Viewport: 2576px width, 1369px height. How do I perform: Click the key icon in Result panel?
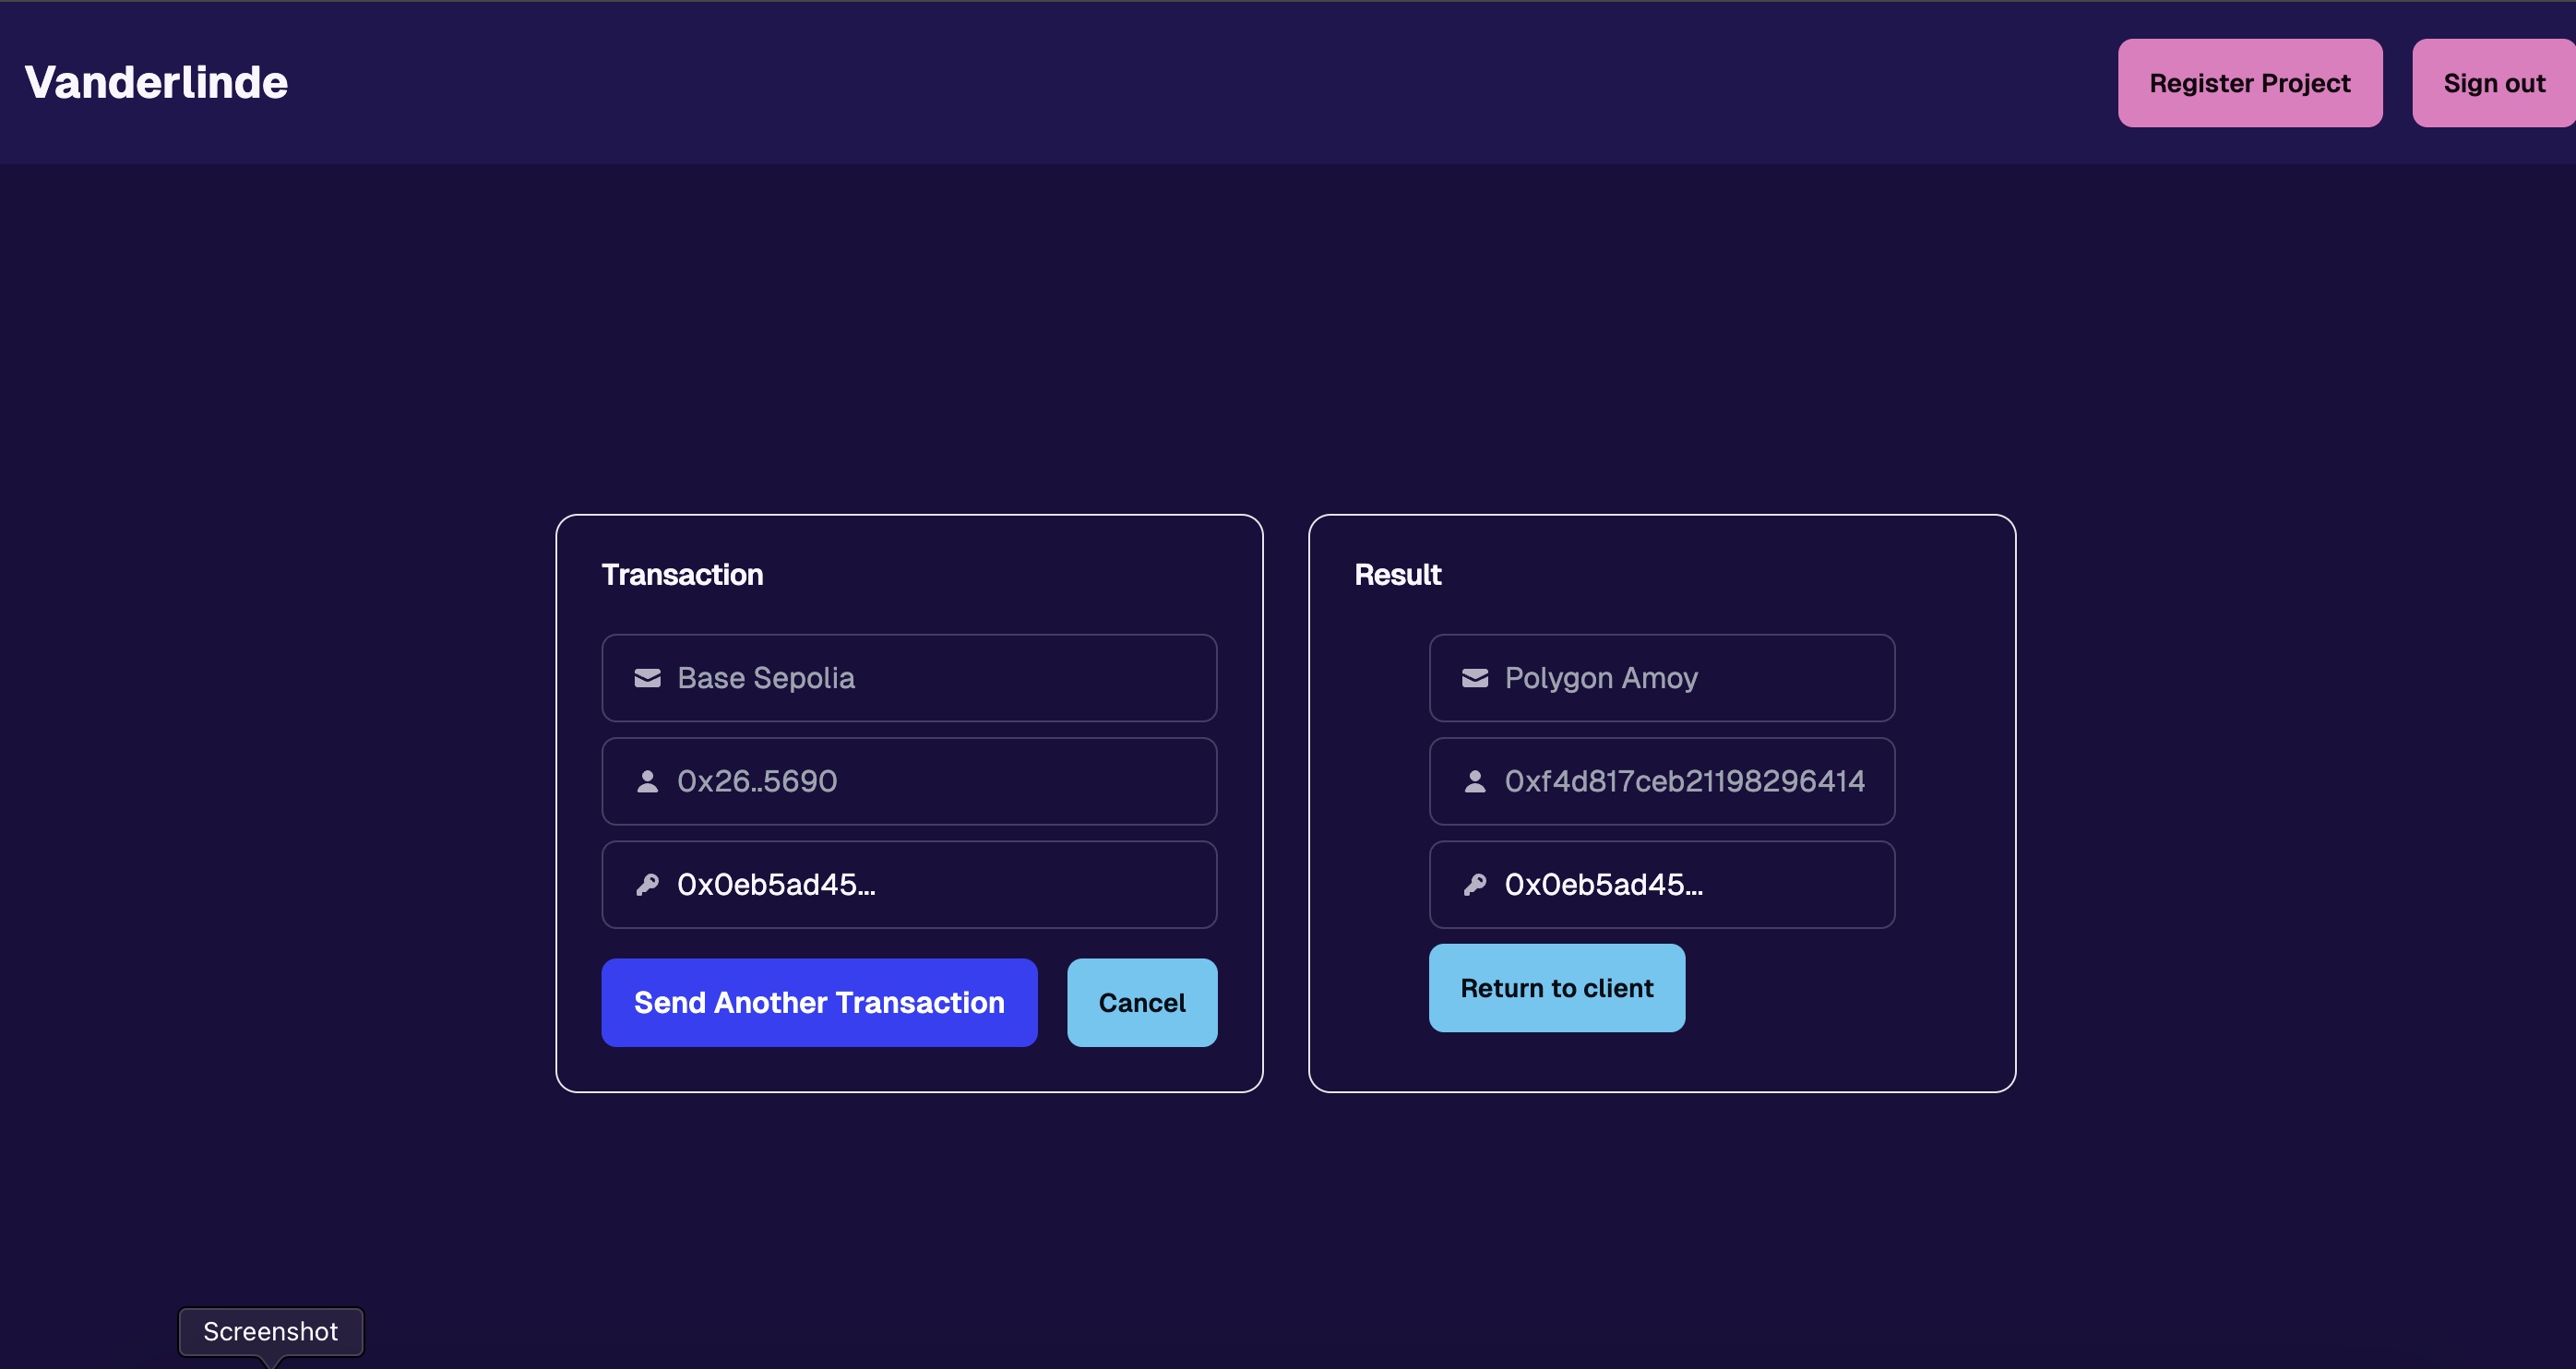pyautogui.click(x=1474, y=884)
